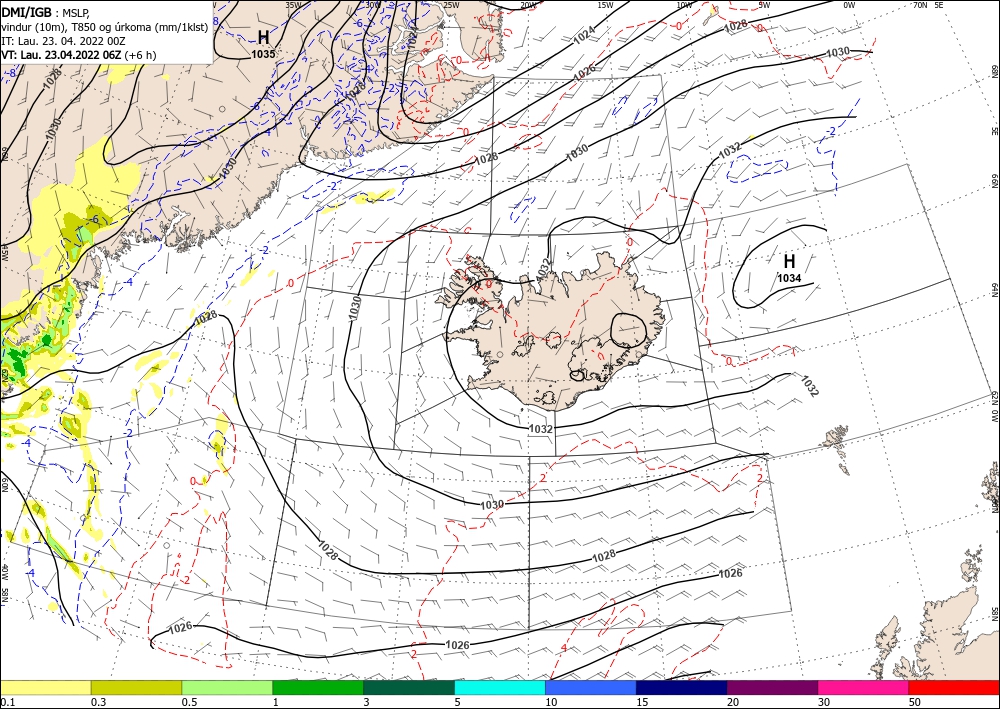Click the '20W' longitude label at top
Image resolution: width=1000 pixels, height=709 pixels.
pyautogui.click(x=528, y=5)
